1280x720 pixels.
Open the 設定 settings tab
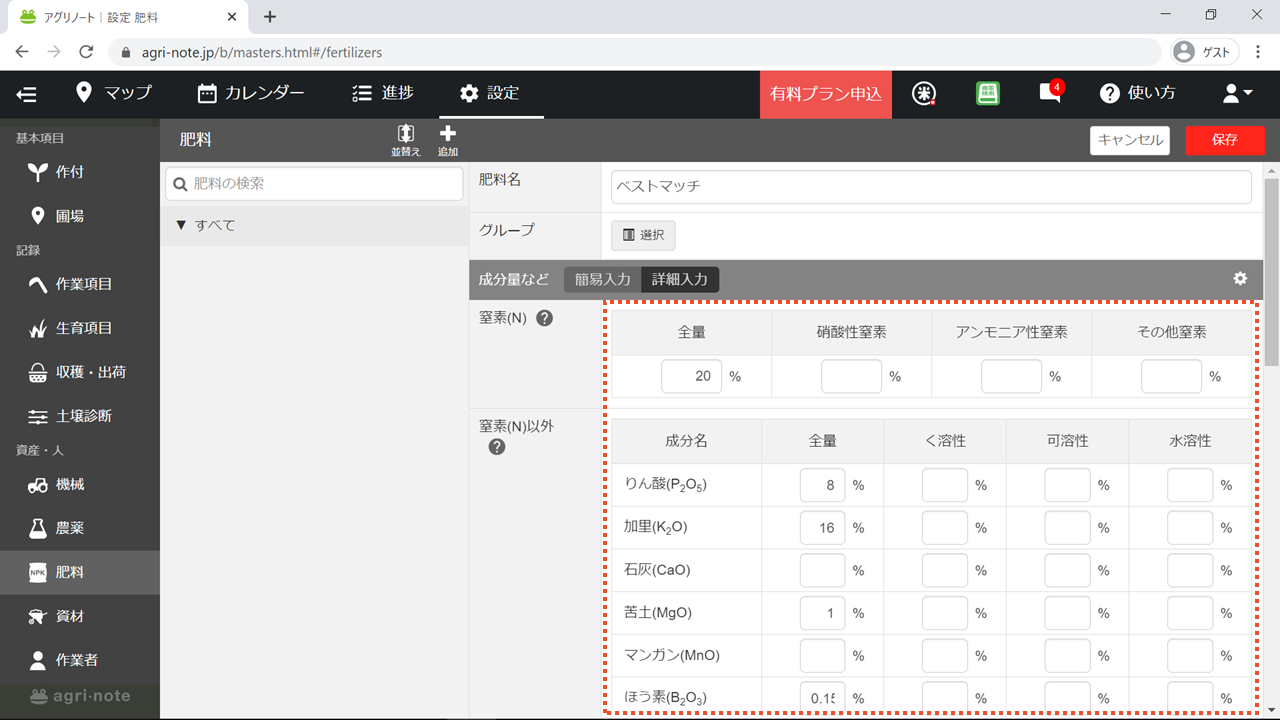coord(489,93)
